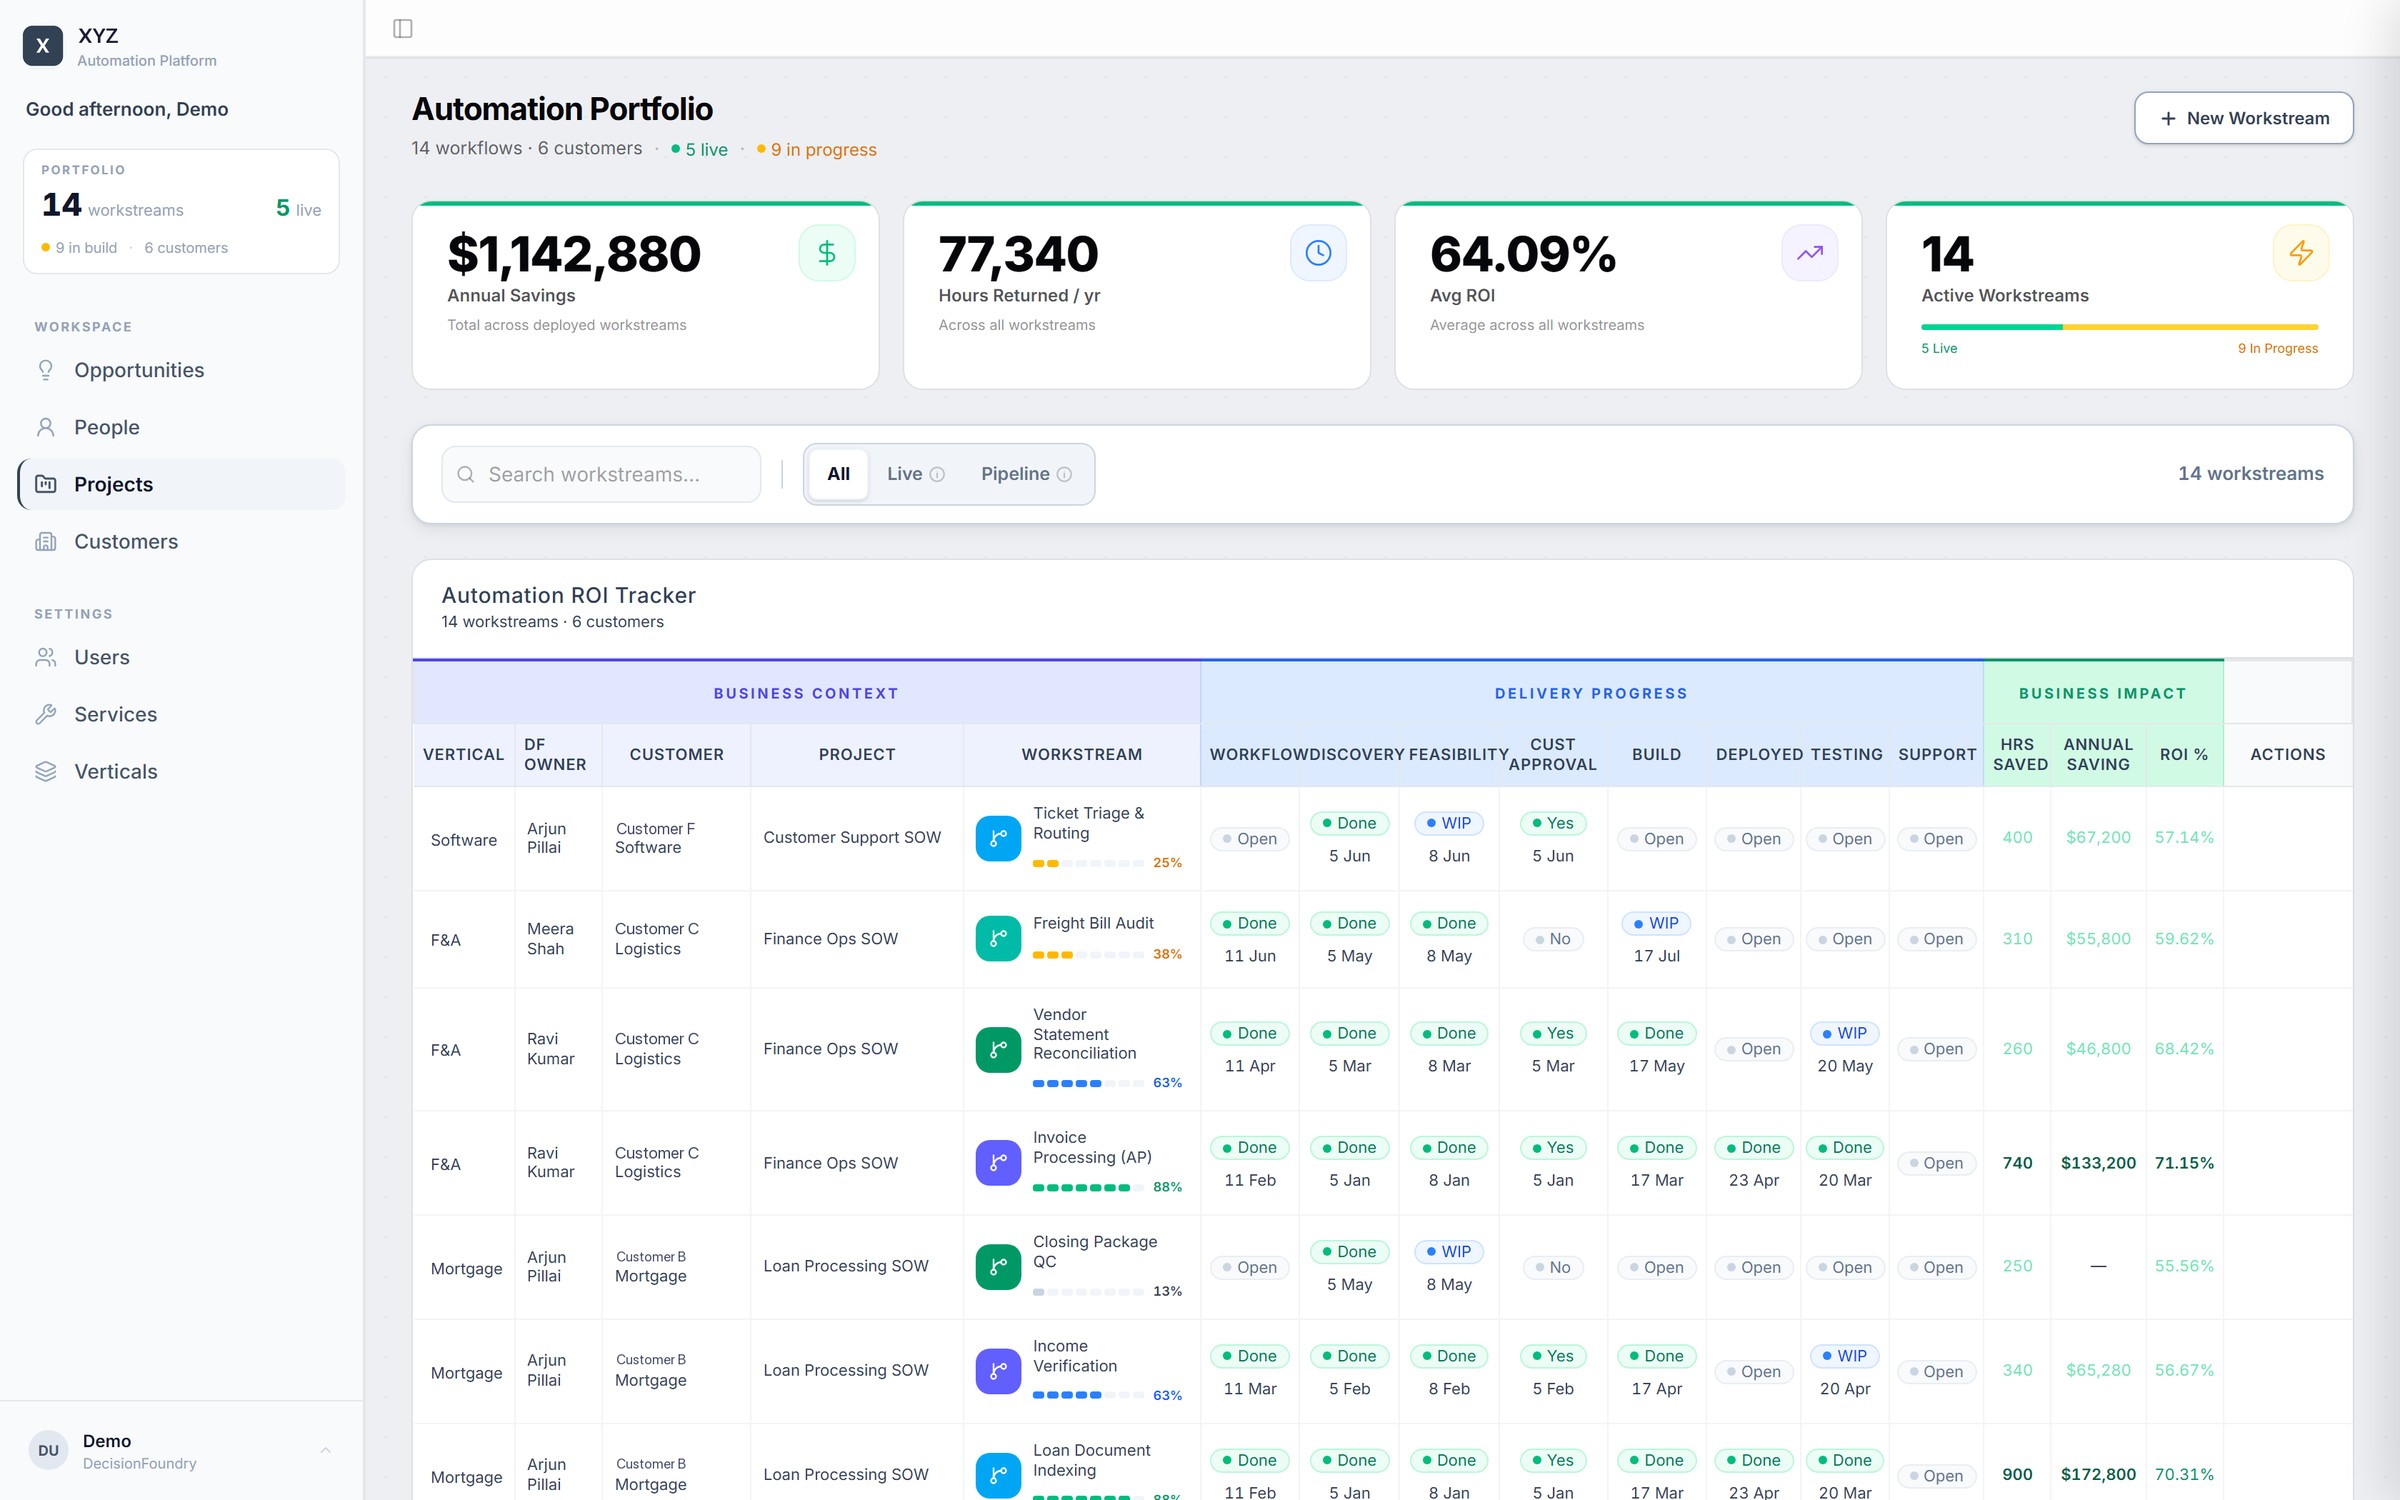Switch to the Pipeline filter tab

click(1026, 474)
